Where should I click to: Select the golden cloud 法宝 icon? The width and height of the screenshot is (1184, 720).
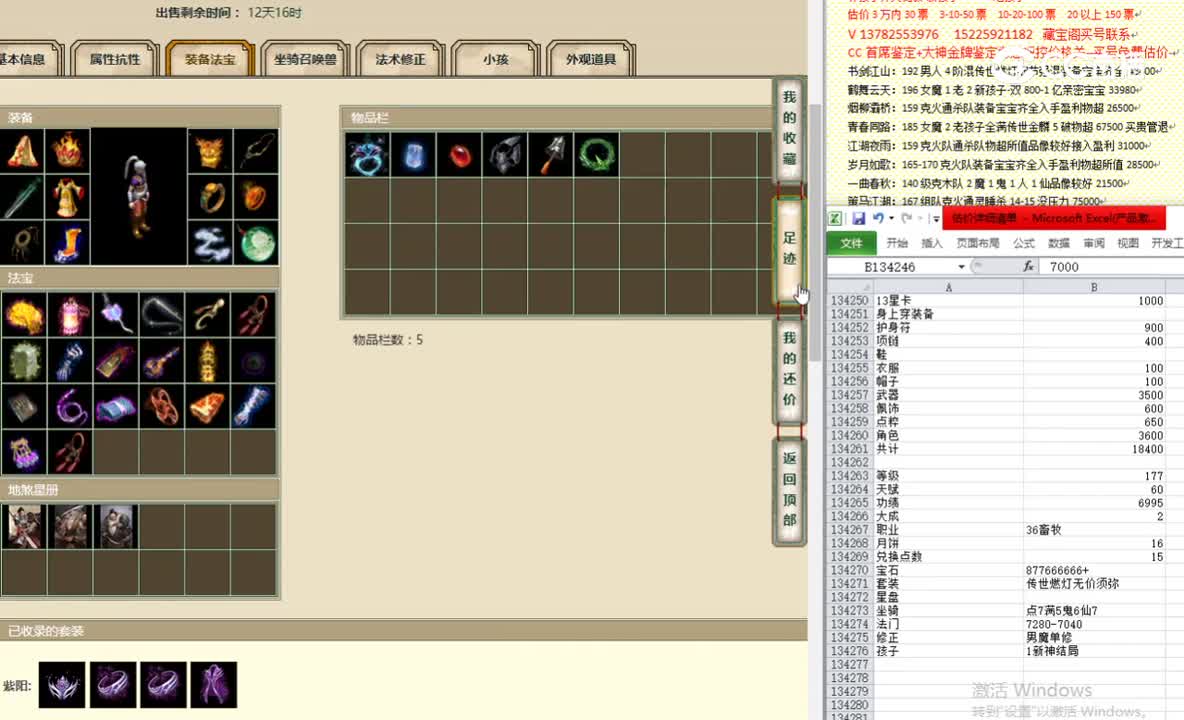coord(24,315)
